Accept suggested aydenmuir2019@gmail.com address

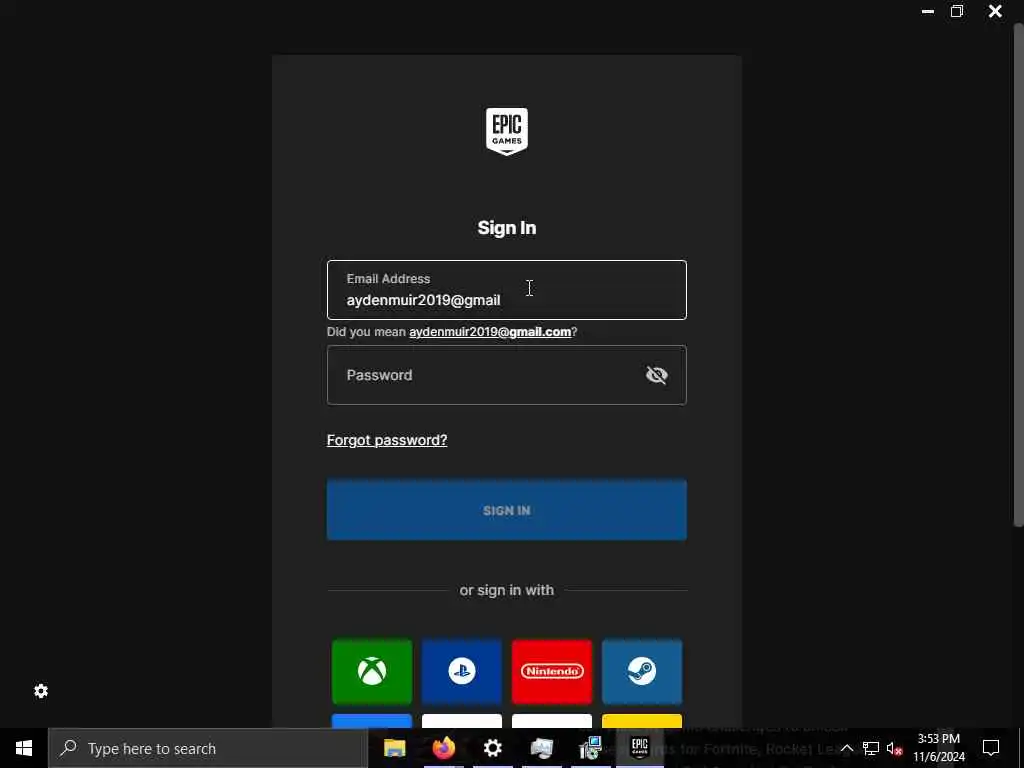(490, 332)
